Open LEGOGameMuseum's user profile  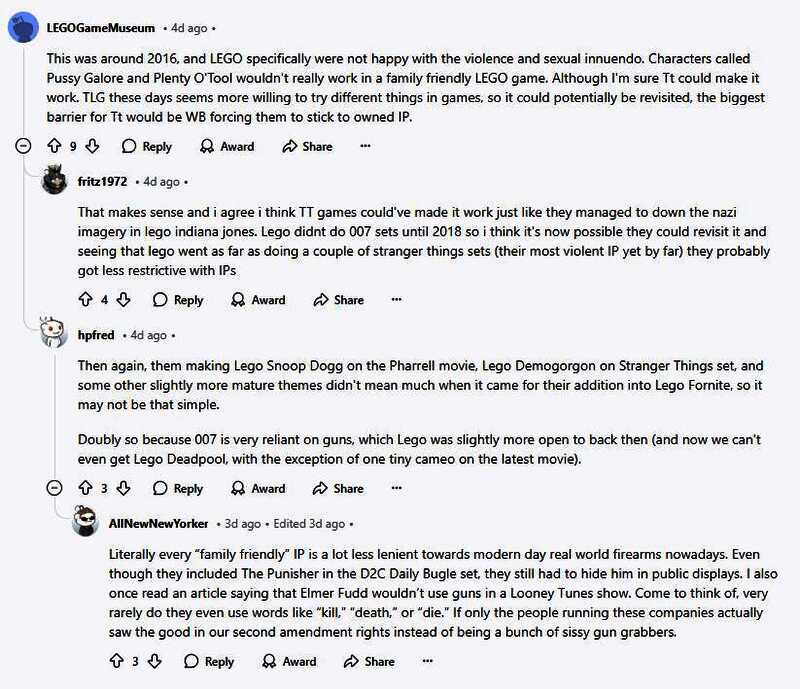pos(100,27)
